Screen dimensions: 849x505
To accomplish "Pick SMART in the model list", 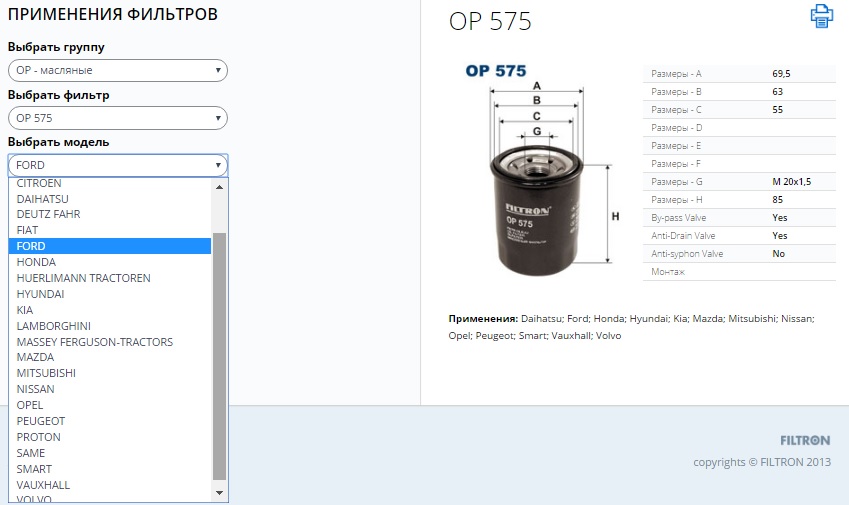I will point(109,469).
